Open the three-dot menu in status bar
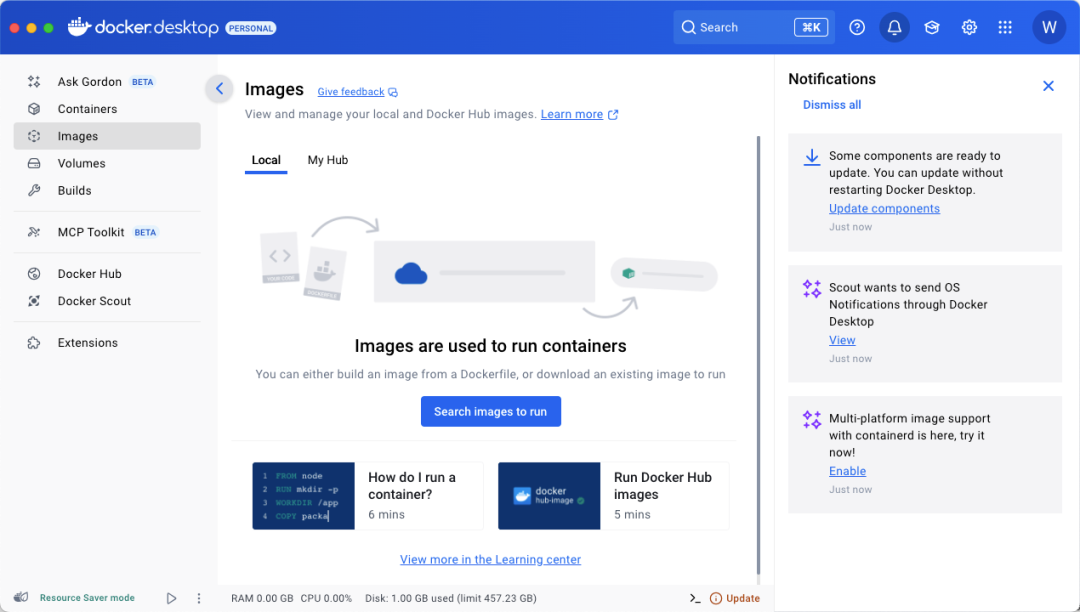 (199, 598)
